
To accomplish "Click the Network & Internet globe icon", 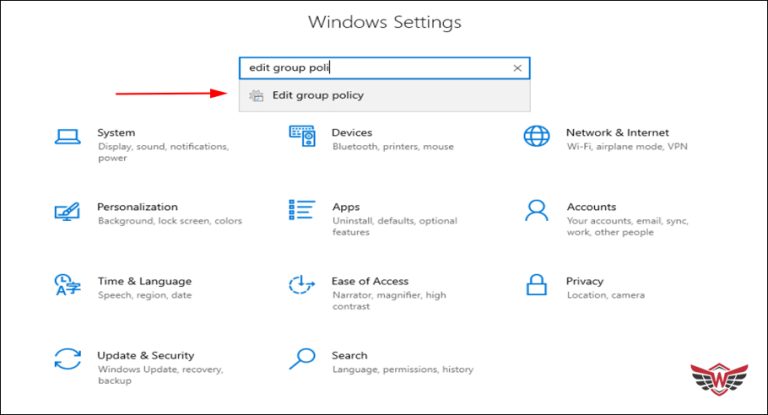I will tap(536, 137).
